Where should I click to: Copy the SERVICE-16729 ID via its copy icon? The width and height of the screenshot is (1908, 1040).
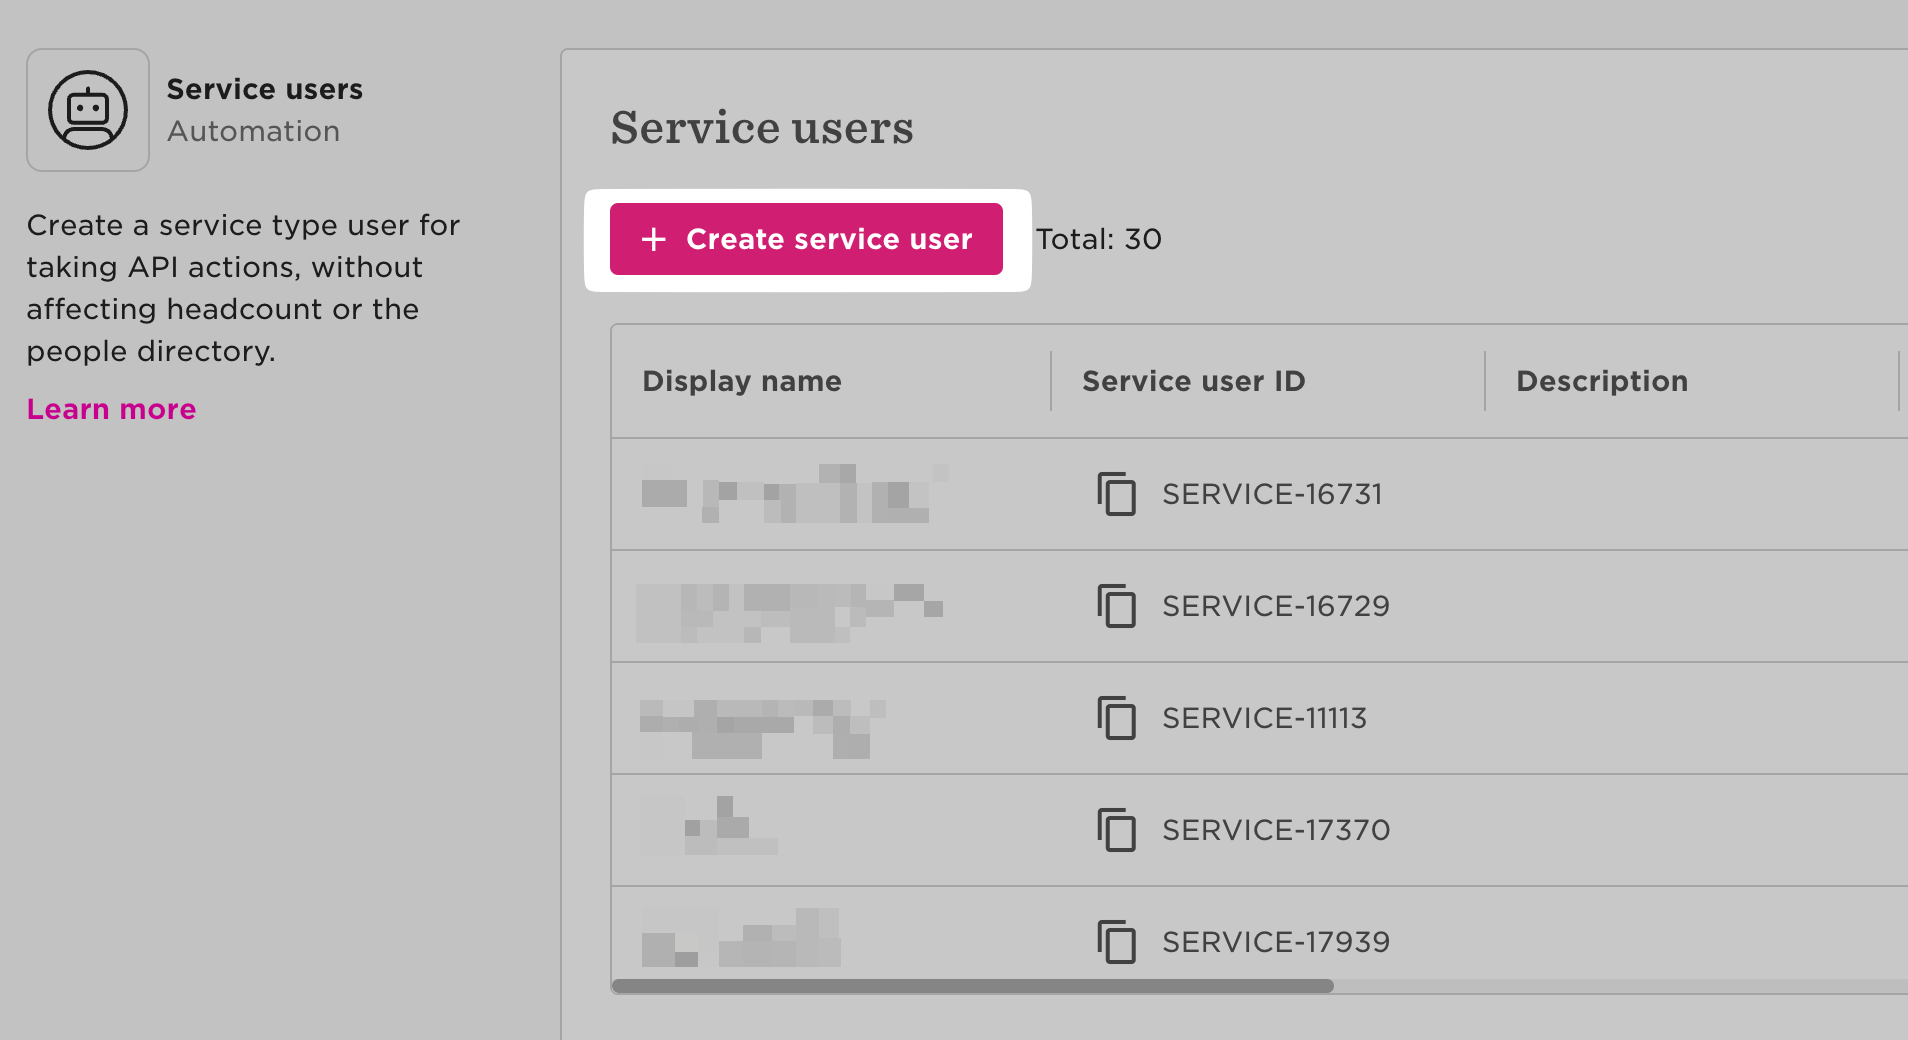coord(1116,606)
